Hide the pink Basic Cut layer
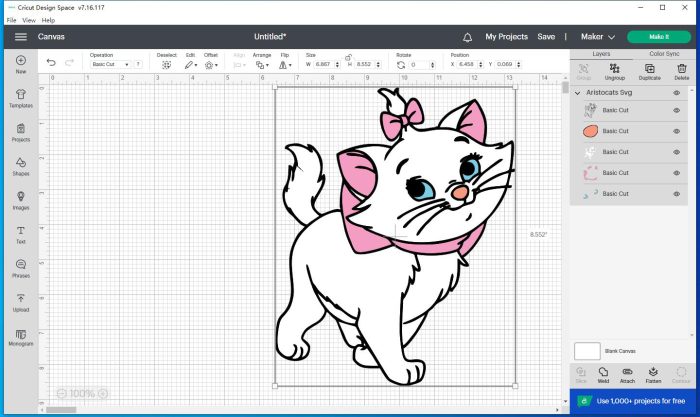The height and width of the screenshot is (417, 700). [x=677, y=173]
